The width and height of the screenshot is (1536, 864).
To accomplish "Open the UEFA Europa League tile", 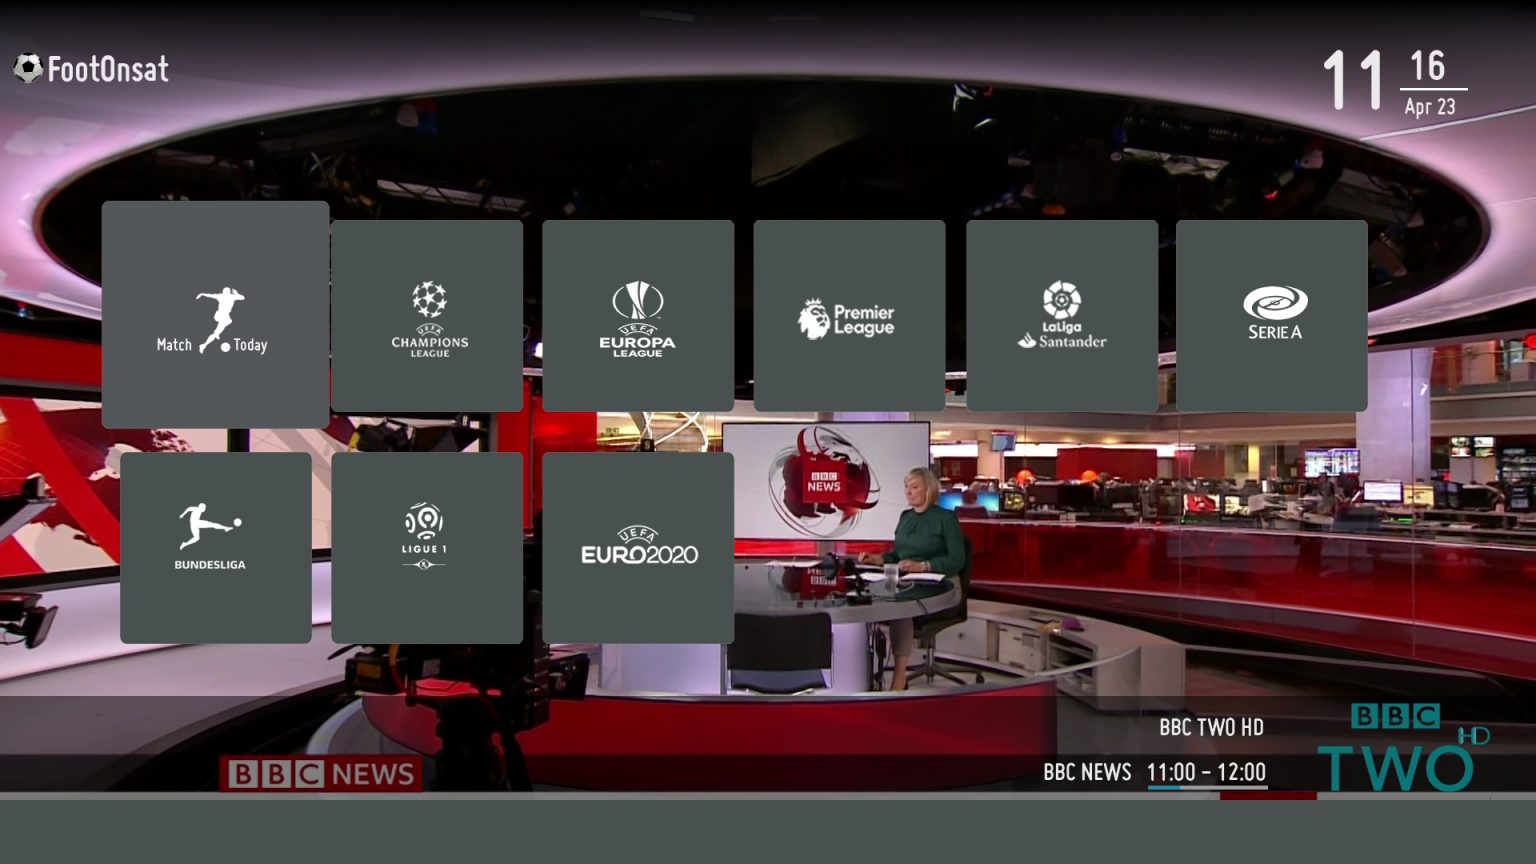I will point(638,316).
